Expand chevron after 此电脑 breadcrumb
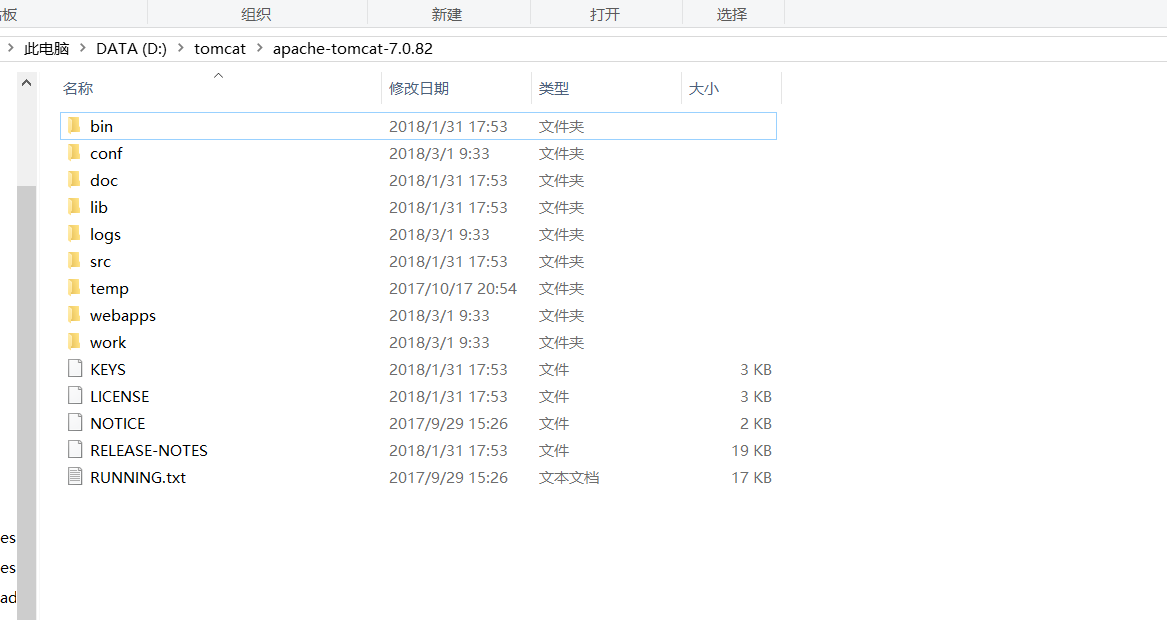The height and width of the screenshot is (620, 1167). coord(83,48)
